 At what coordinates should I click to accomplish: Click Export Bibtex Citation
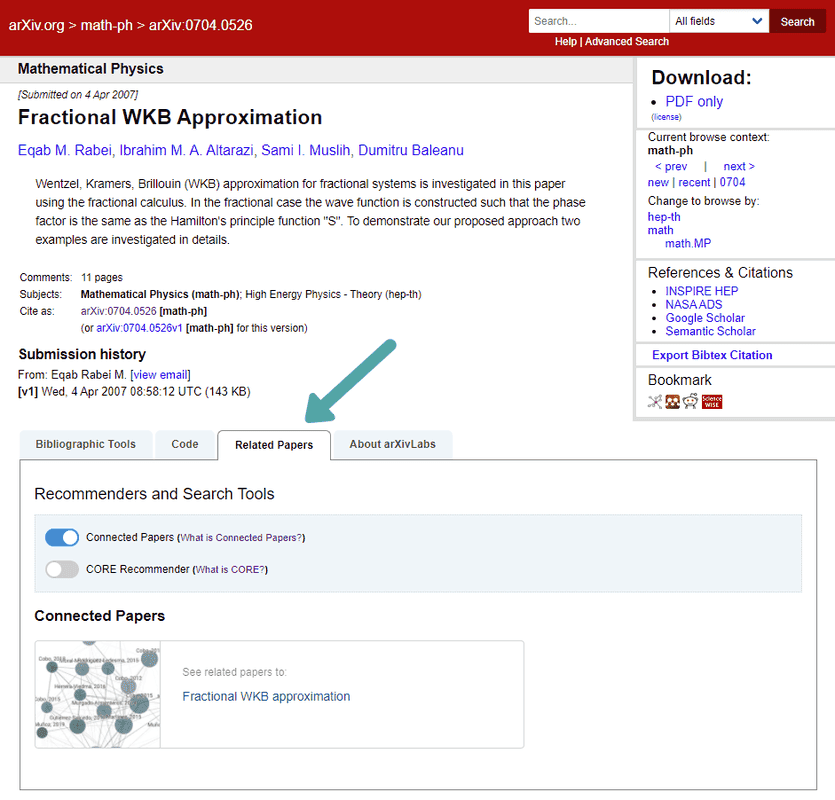pos(712,355)
